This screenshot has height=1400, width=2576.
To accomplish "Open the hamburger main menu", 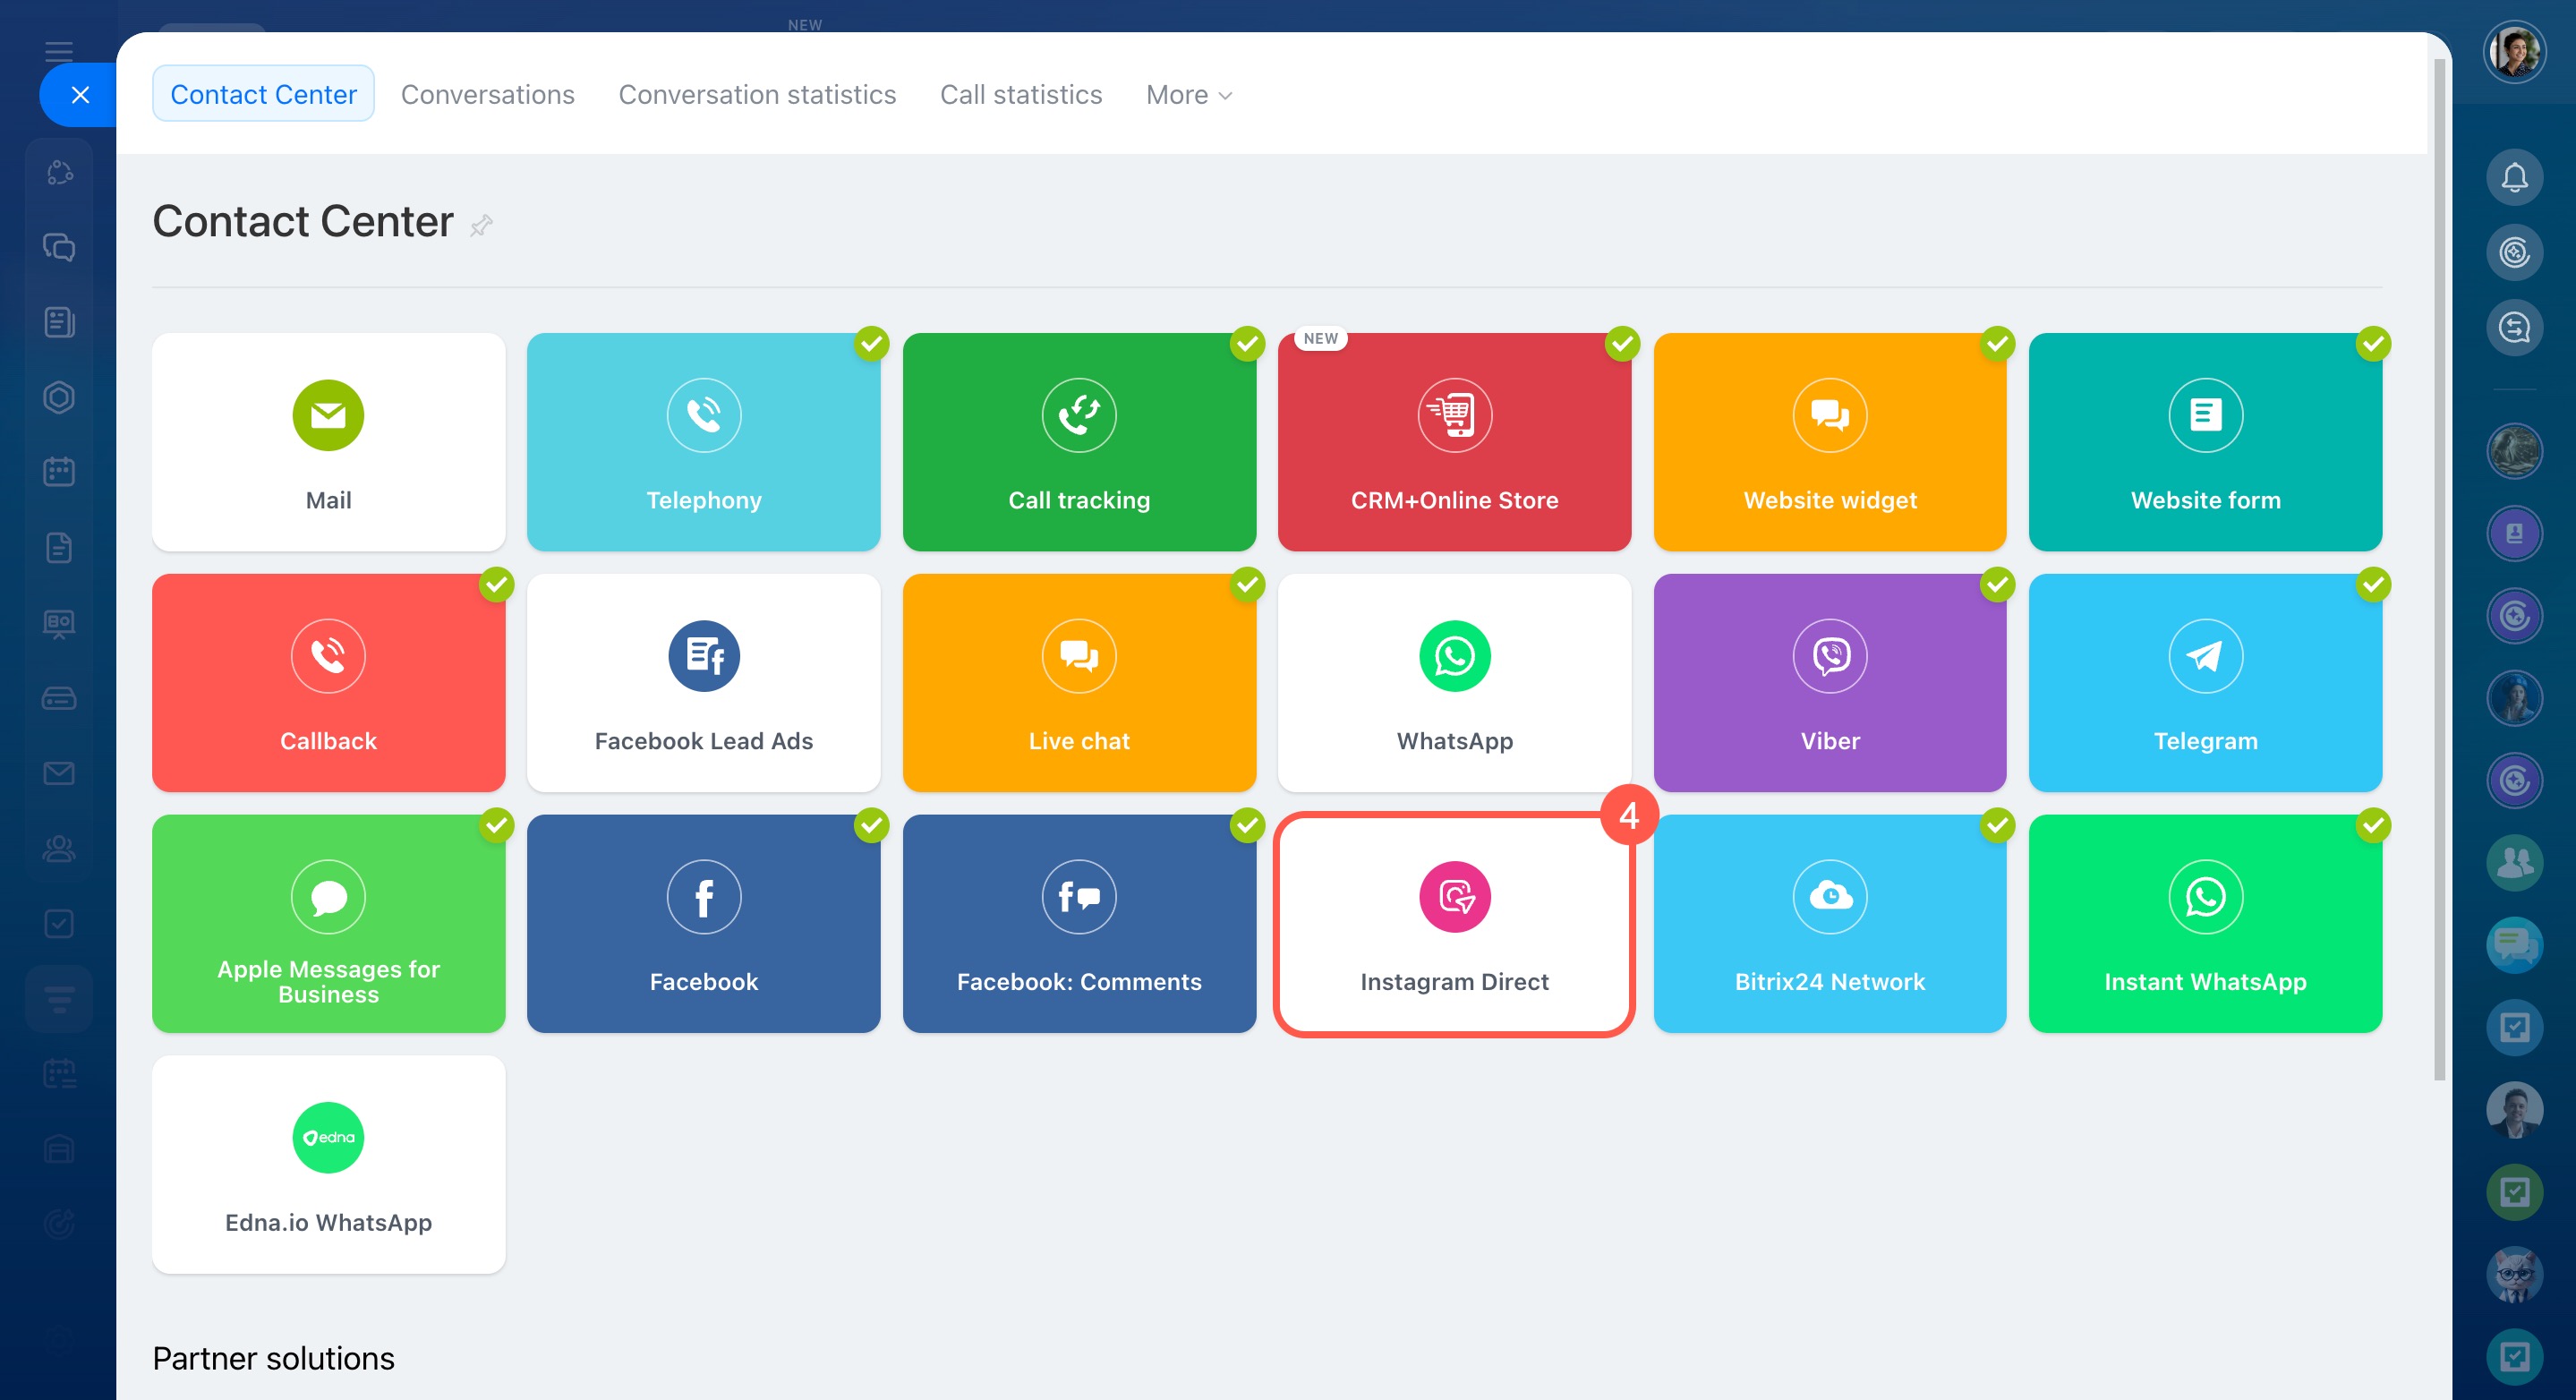I will click(x=59, y=51).
